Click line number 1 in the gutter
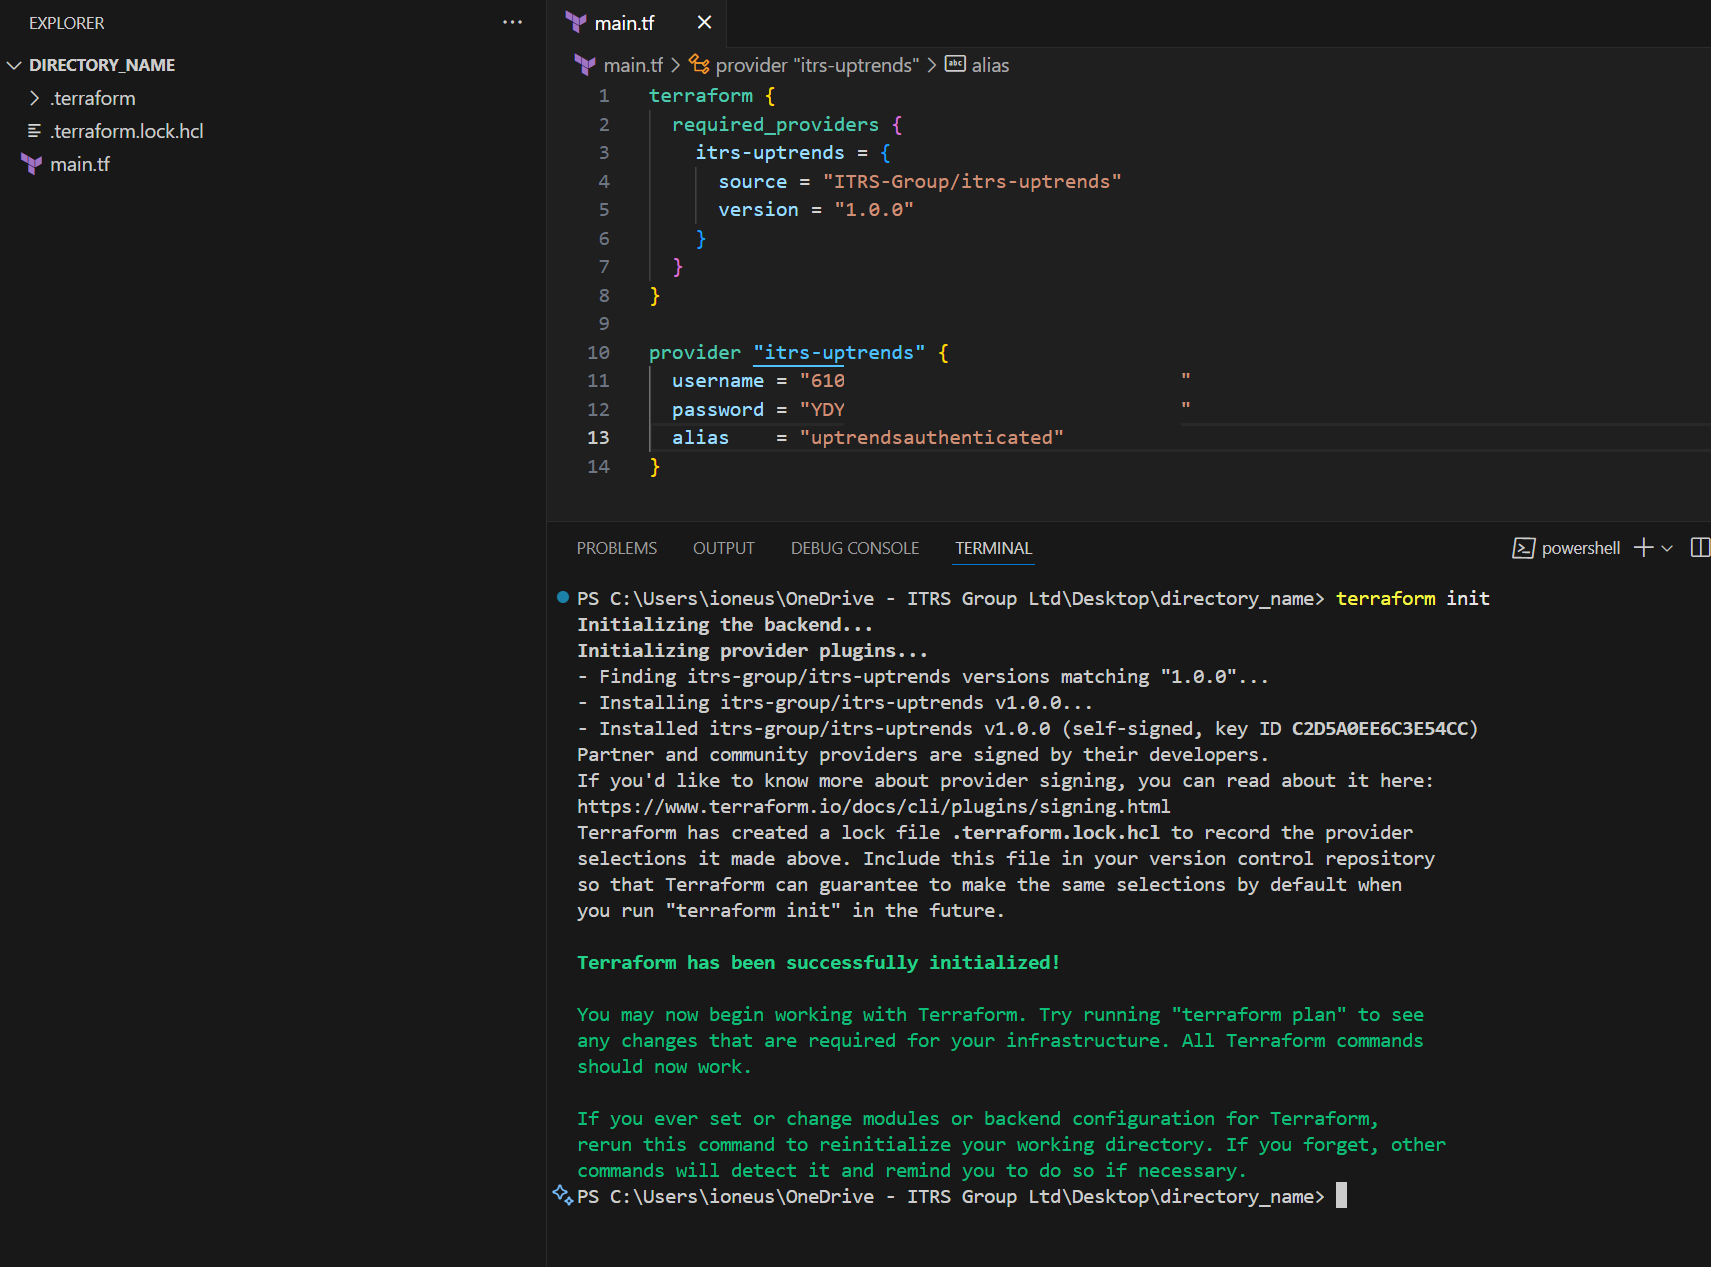Screen dimensions: 1711x1267 pos(604,96)
